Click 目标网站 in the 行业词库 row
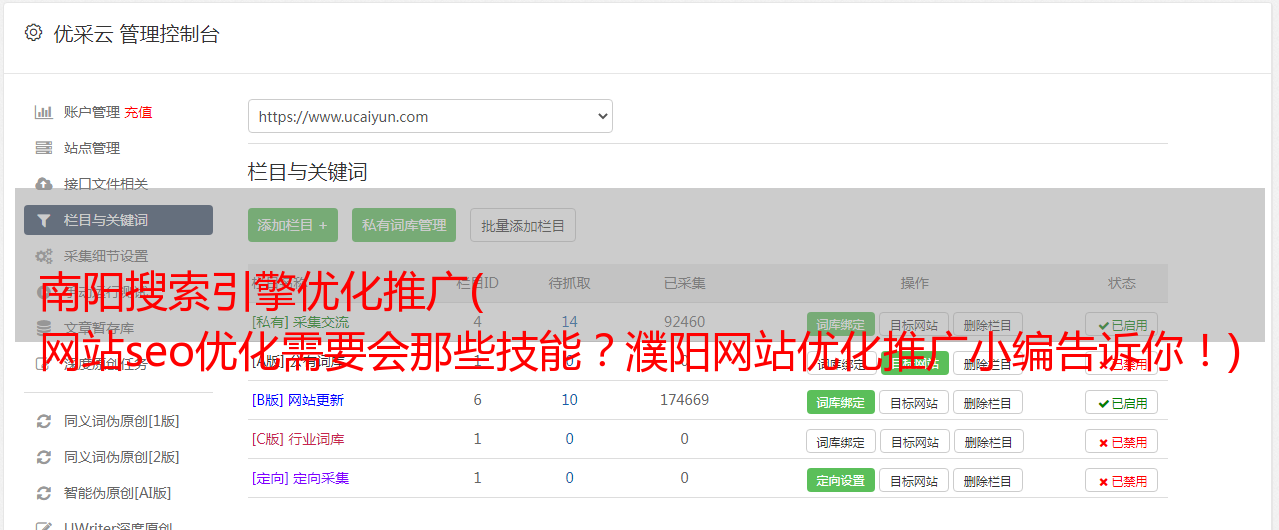 click(x=914, y=441)
